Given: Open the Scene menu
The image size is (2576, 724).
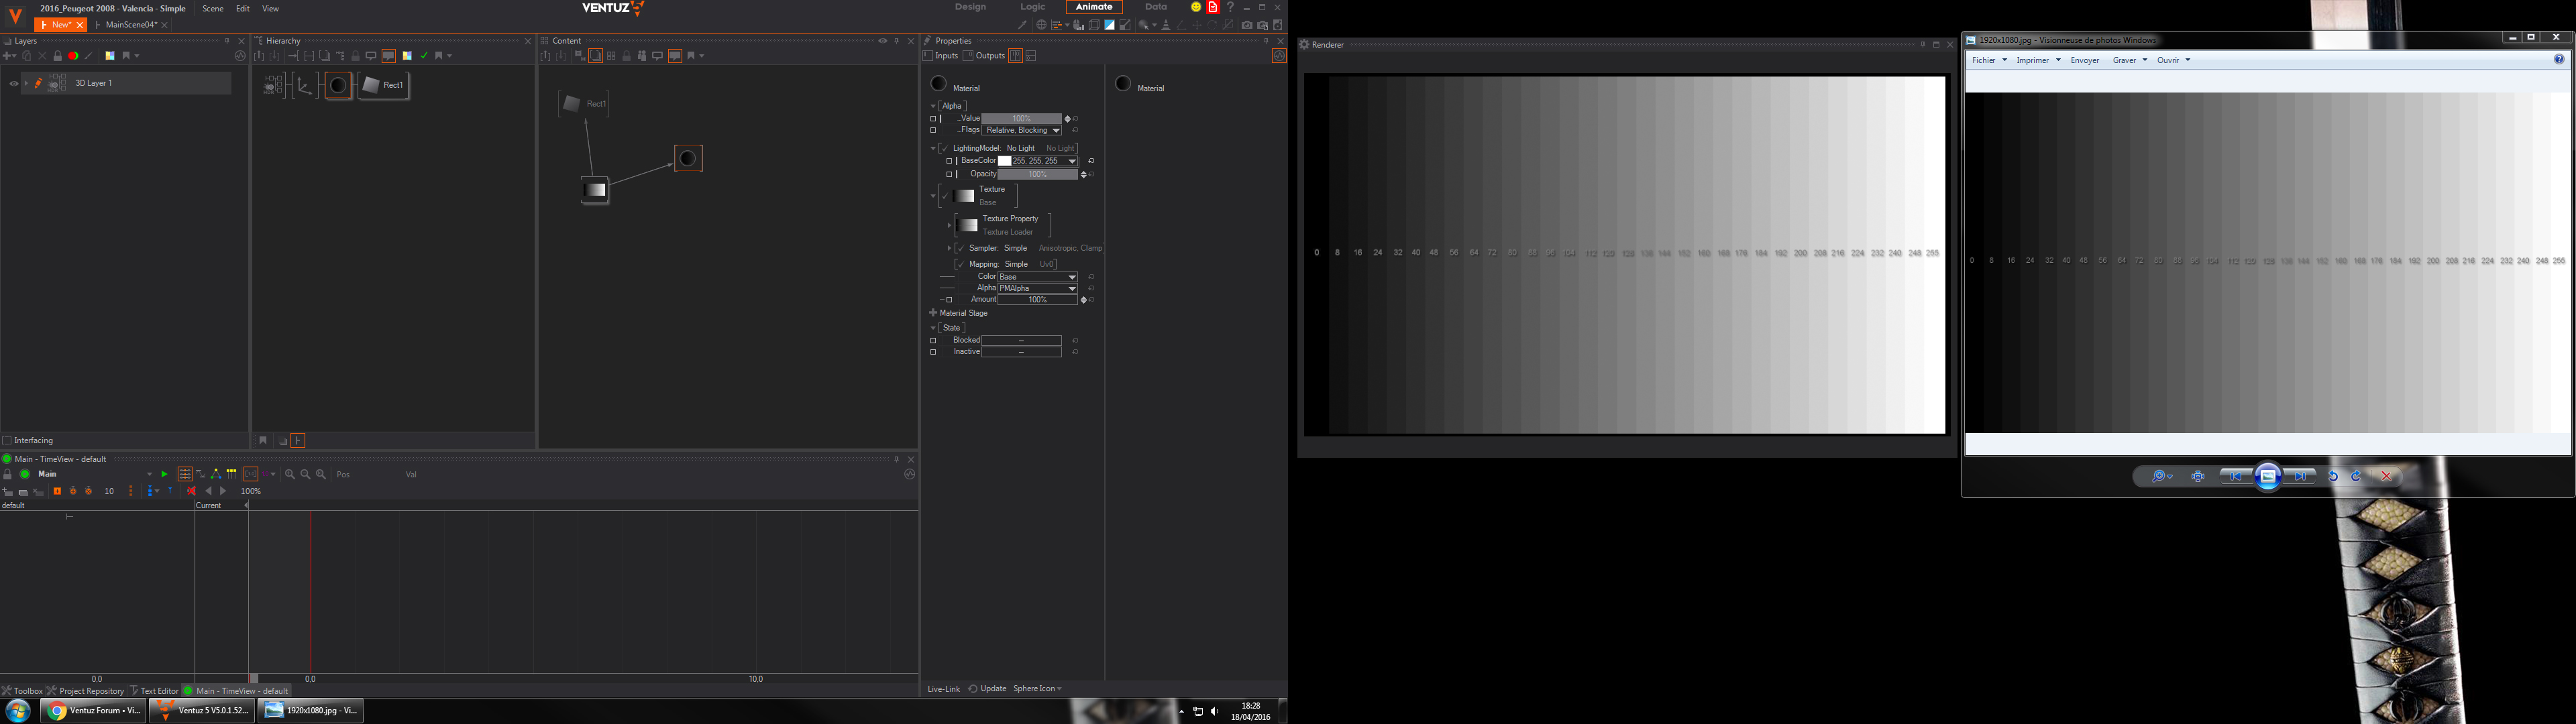Looking at the screenshot, I should click(213, 8).
